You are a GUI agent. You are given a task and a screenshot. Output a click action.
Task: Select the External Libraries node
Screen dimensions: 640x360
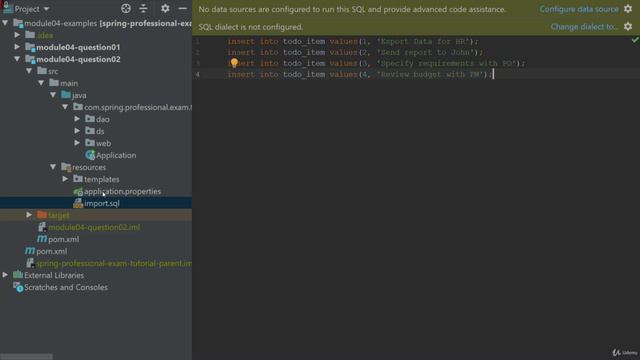point(54,276)
